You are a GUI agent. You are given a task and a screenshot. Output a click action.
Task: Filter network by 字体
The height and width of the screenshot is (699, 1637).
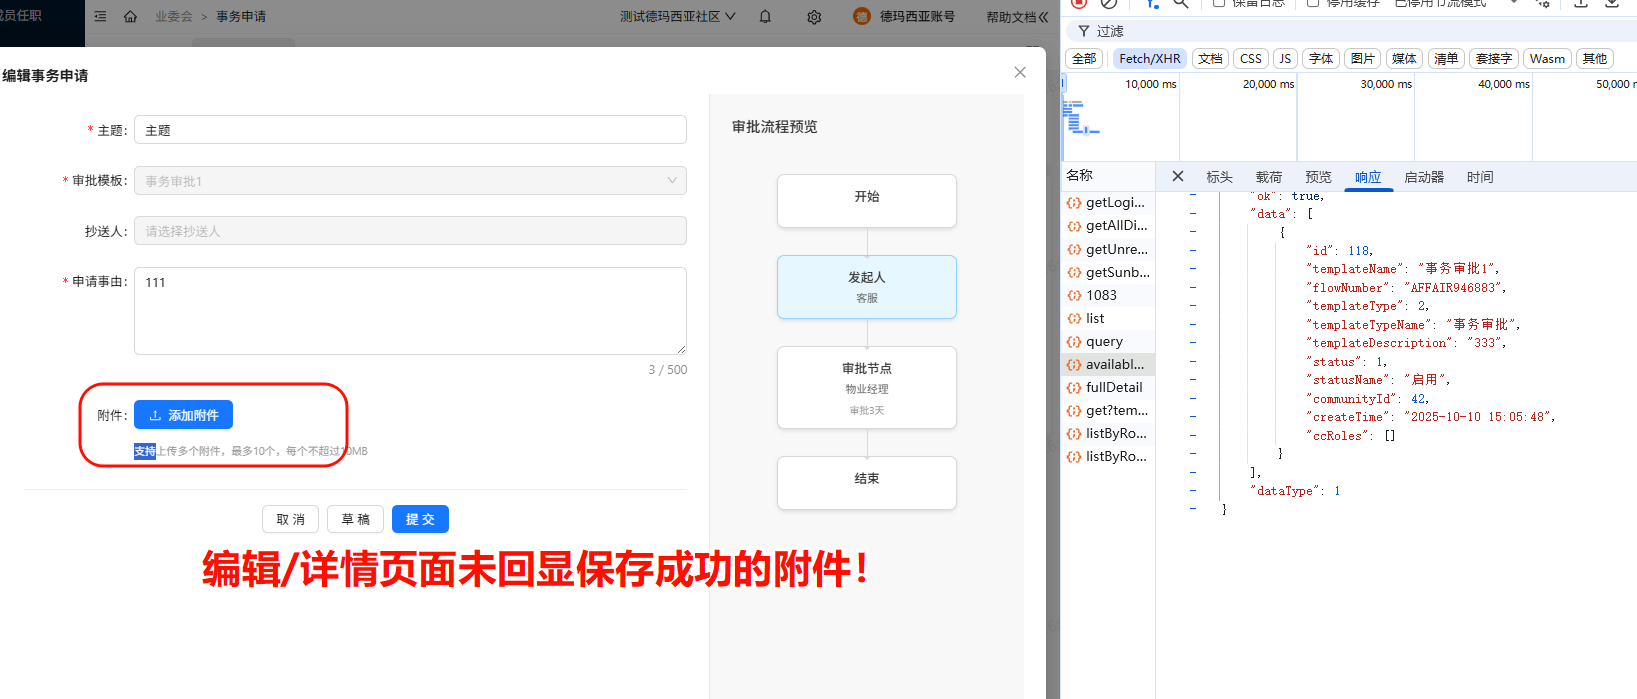tap(1321, 59)
